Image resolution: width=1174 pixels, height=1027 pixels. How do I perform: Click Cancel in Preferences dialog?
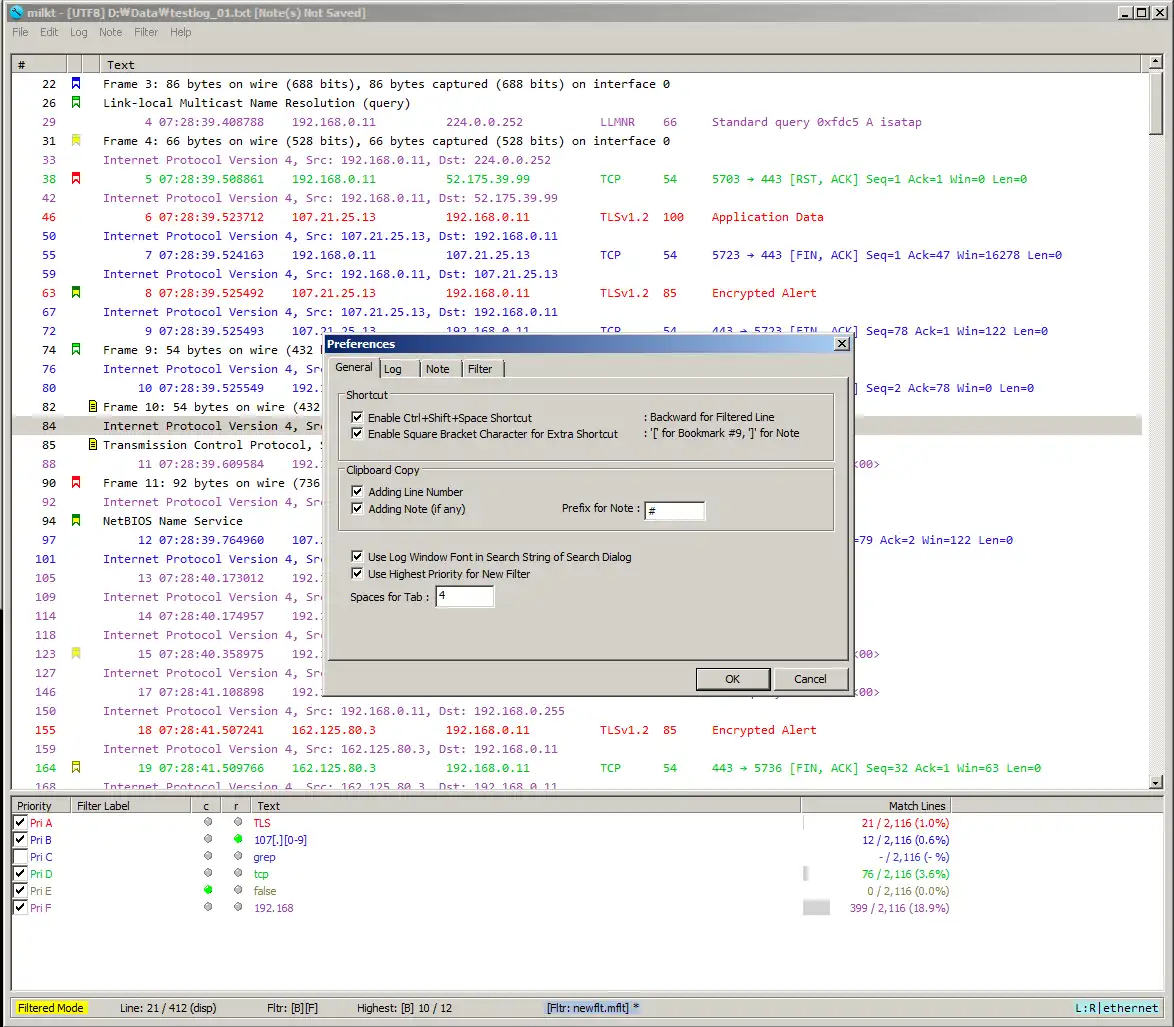(810, 679)
